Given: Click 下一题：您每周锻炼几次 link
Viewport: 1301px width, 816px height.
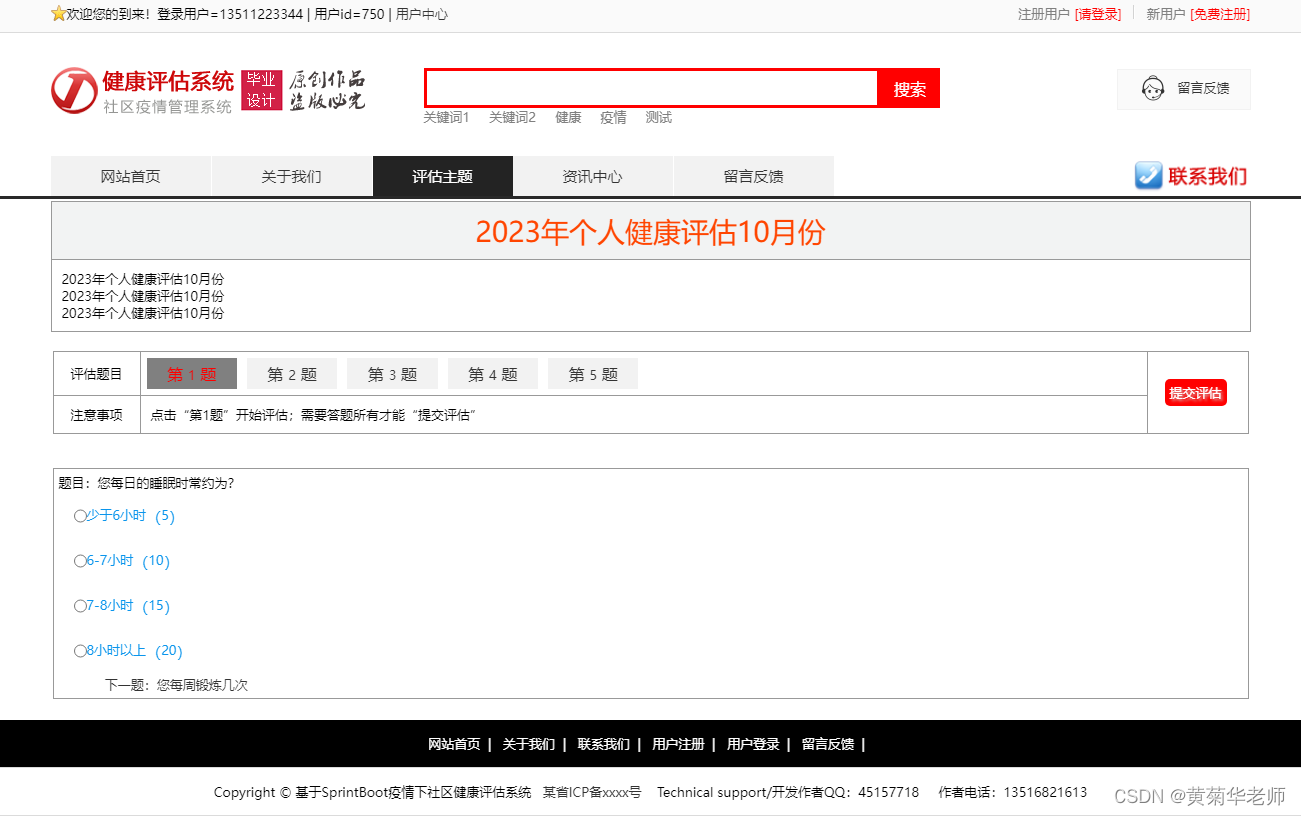Looking at the screenshot, I should tap(176, 685).
